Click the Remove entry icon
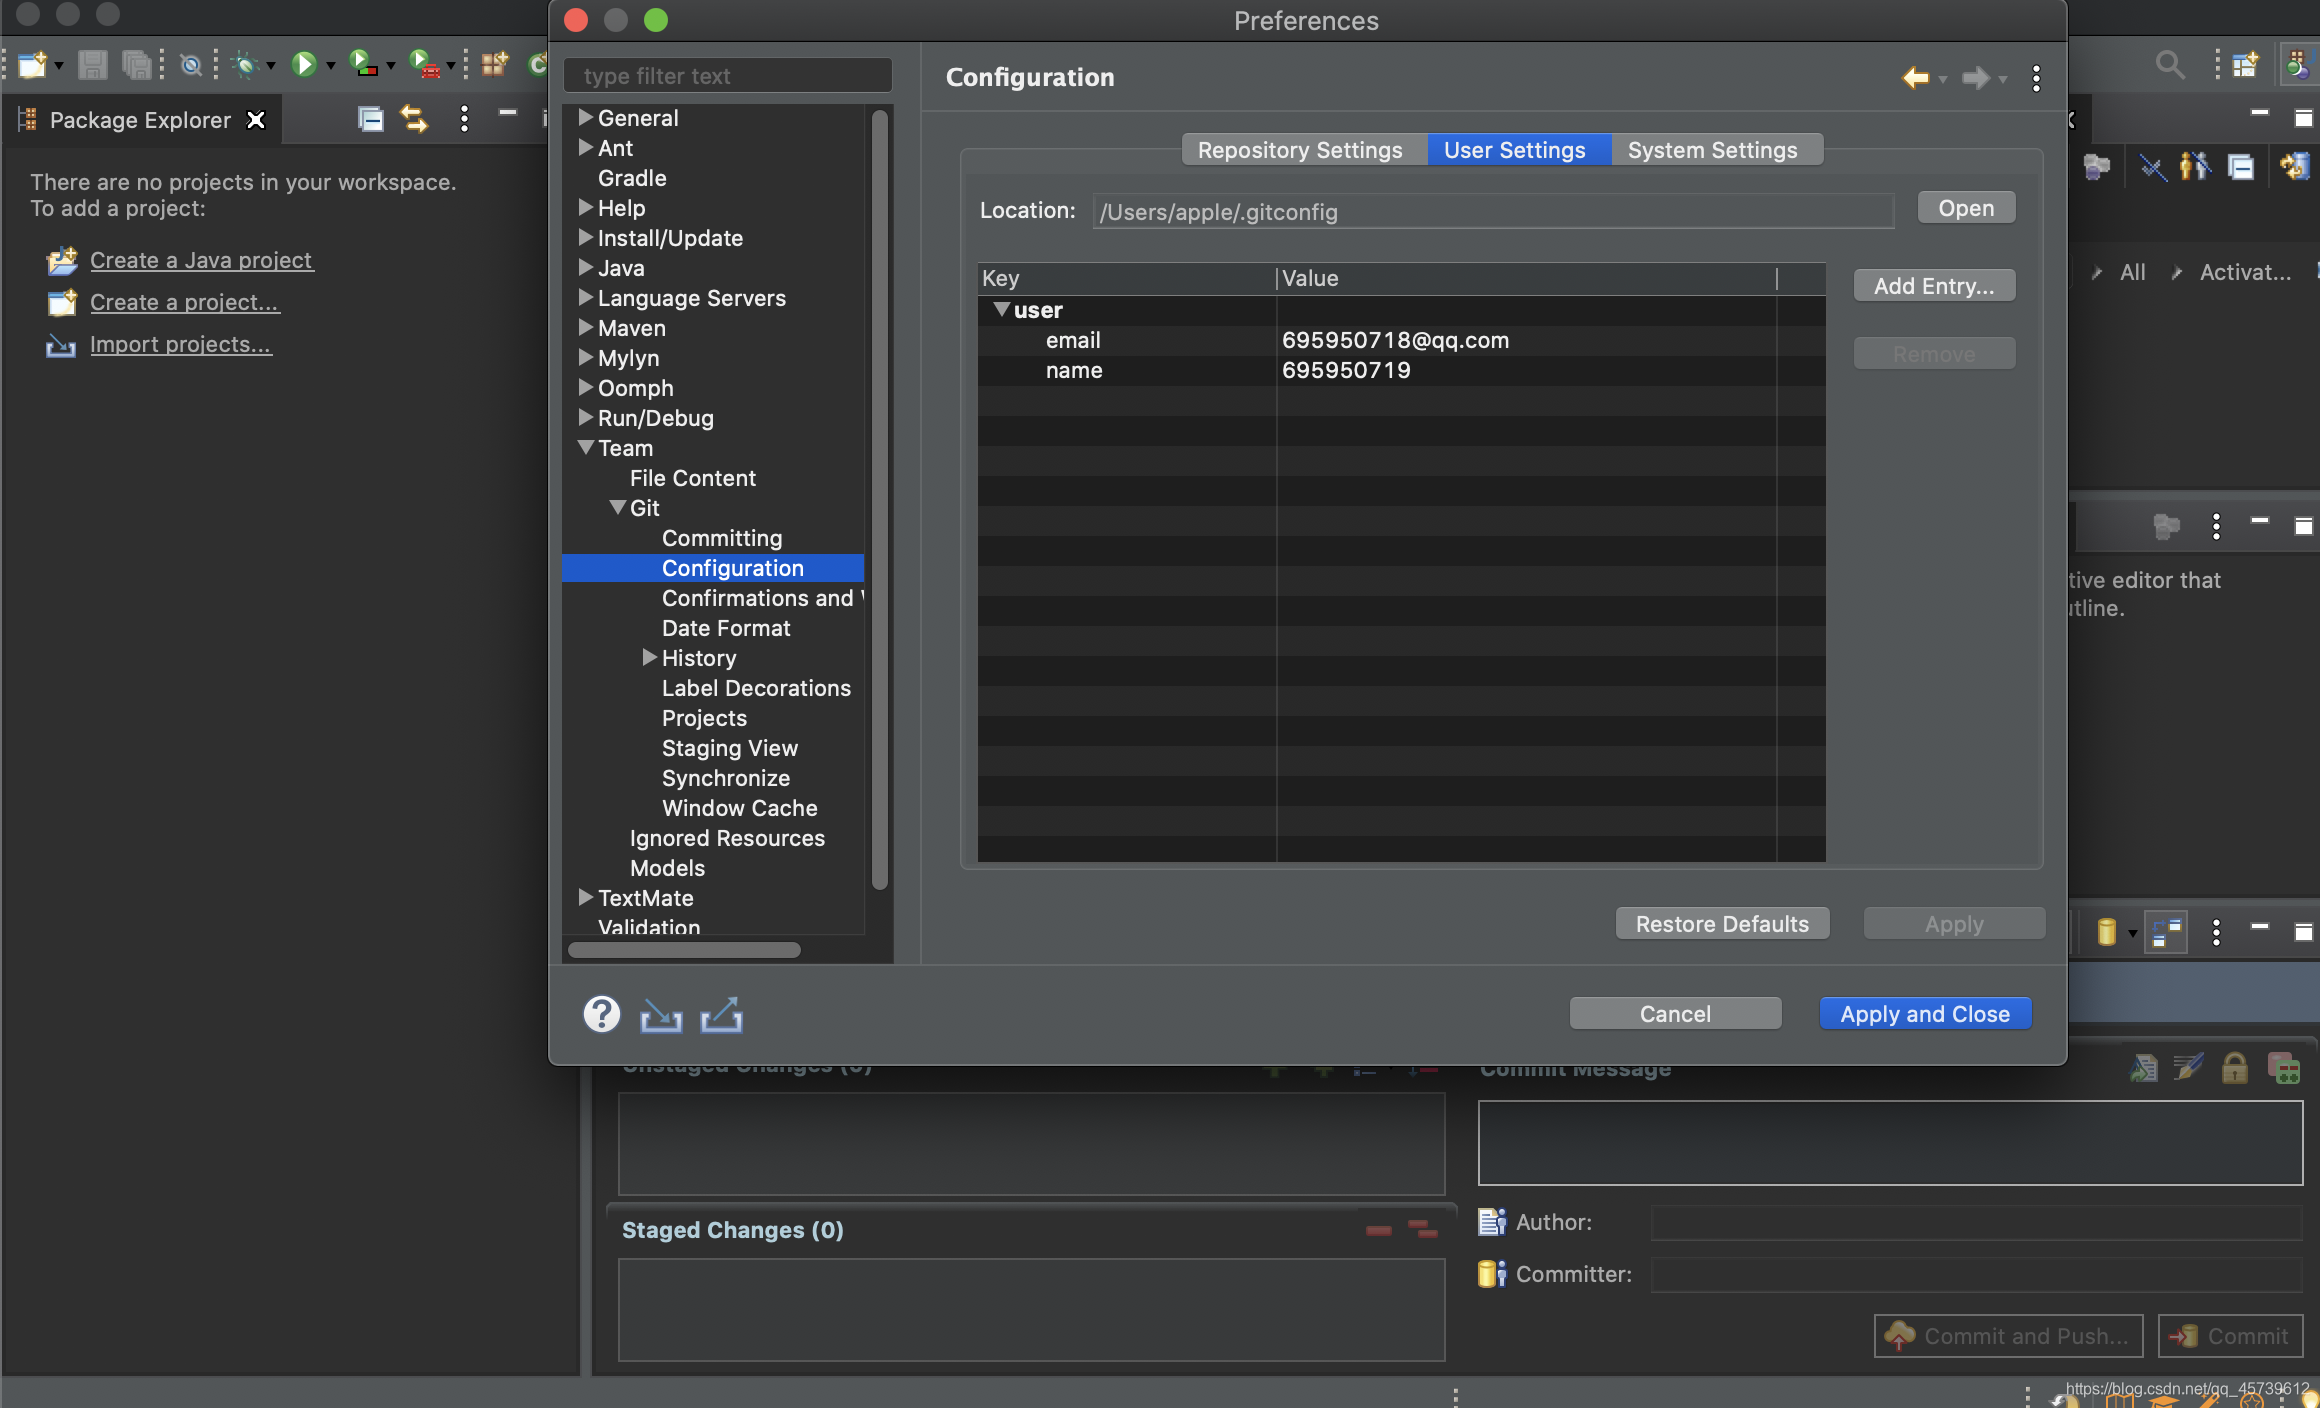This screenshot has height=1408, width=2320. point(1934,351)
